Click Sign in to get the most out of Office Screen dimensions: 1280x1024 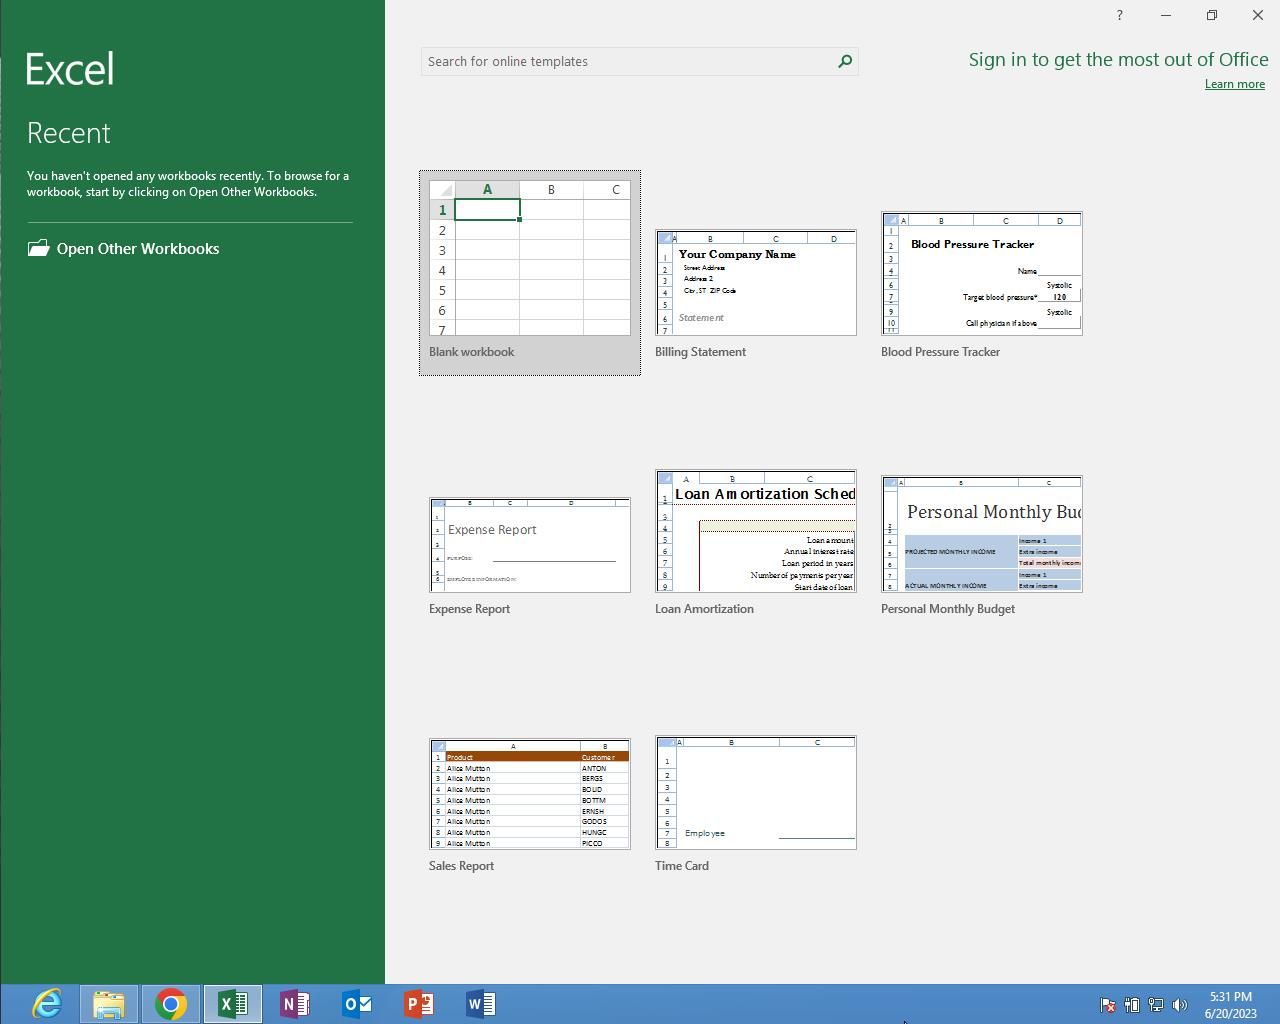[x=1118, y=59]
